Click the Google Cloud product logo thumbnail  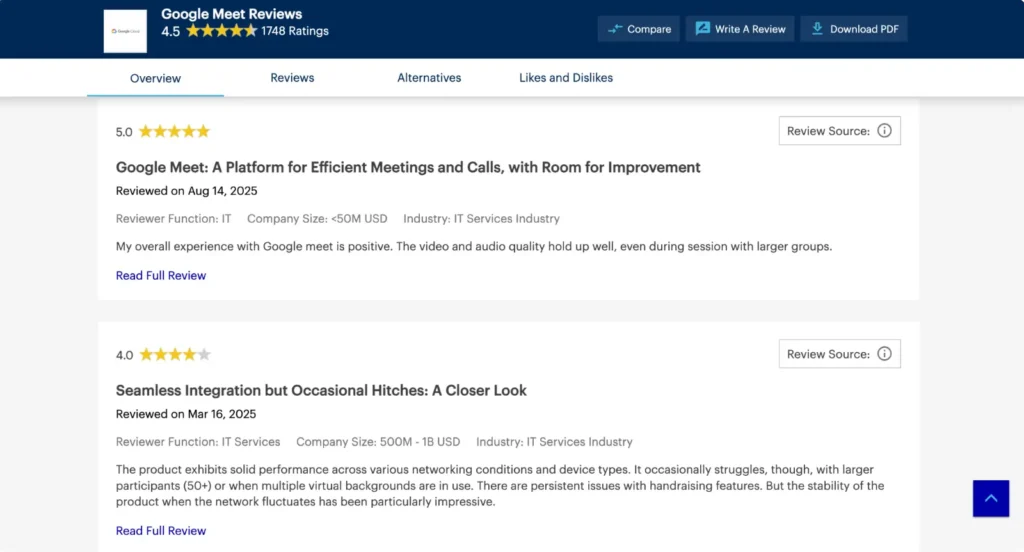coord(125,31)
